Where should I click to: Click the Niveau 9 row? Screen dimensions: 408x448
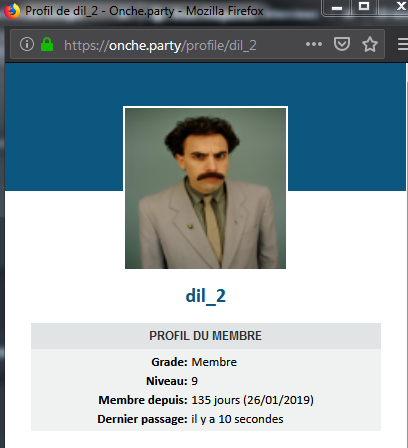pos(206,381)
